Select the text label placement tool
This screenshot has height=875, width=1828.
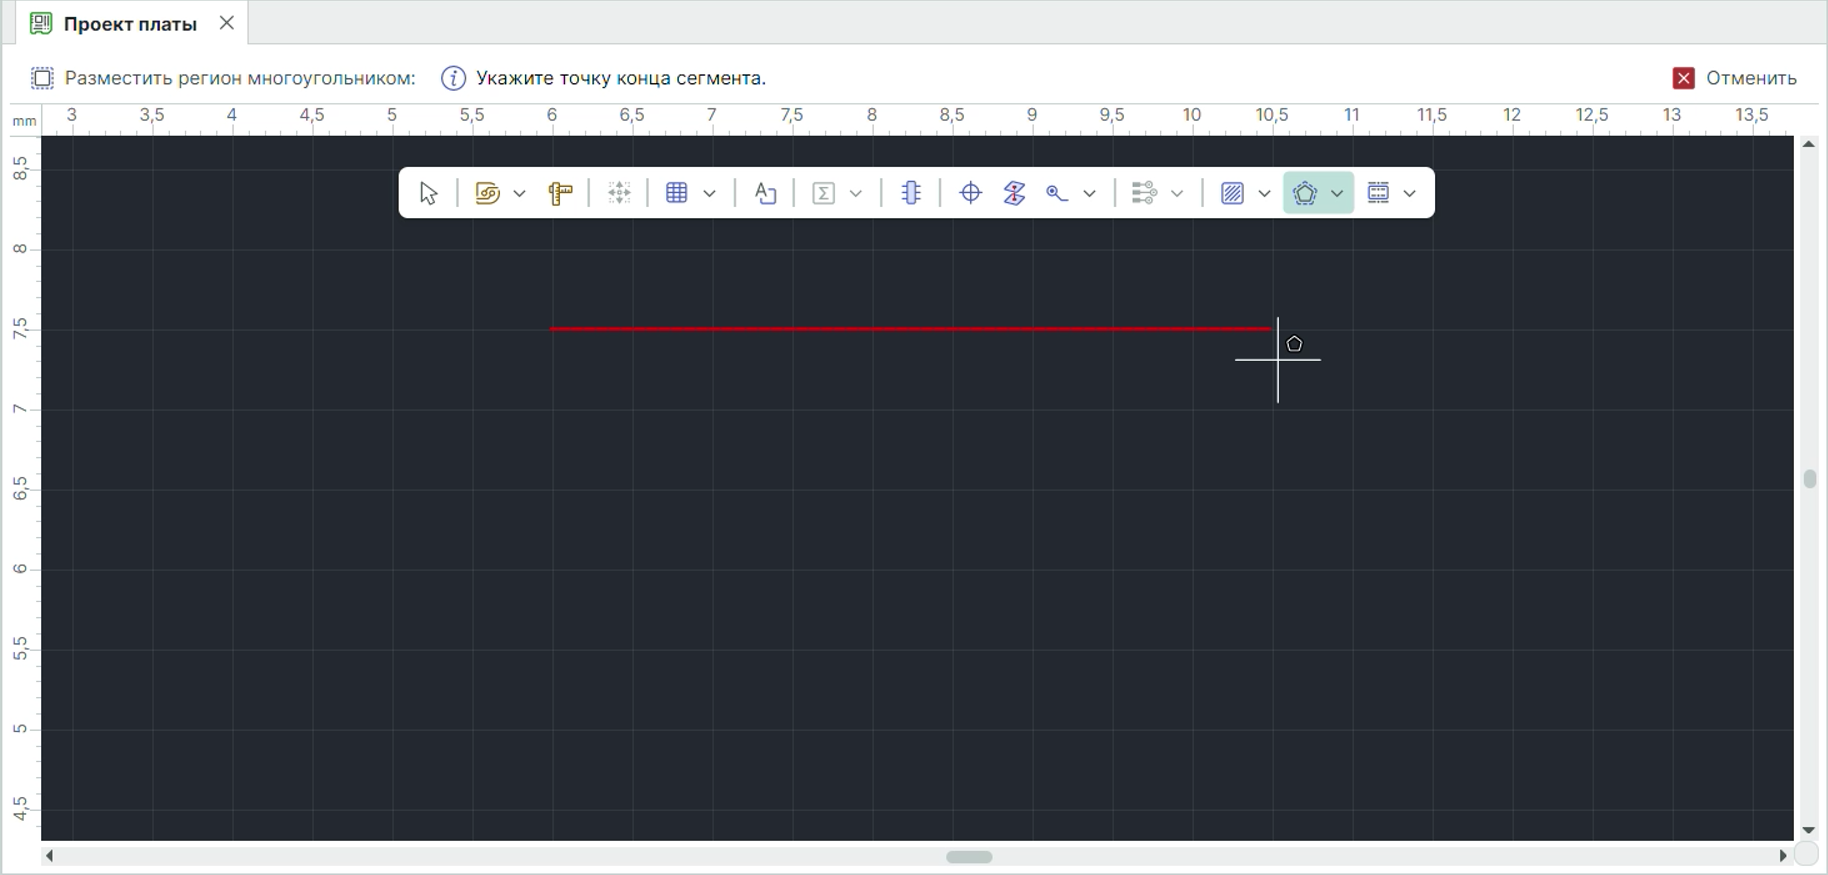[765, 193]
